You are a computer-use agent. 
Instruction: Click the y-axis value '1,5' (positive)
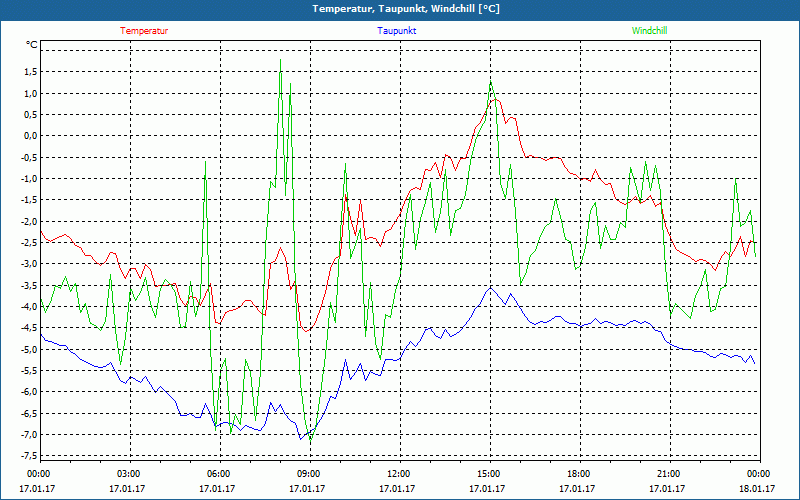coord(31,72)
